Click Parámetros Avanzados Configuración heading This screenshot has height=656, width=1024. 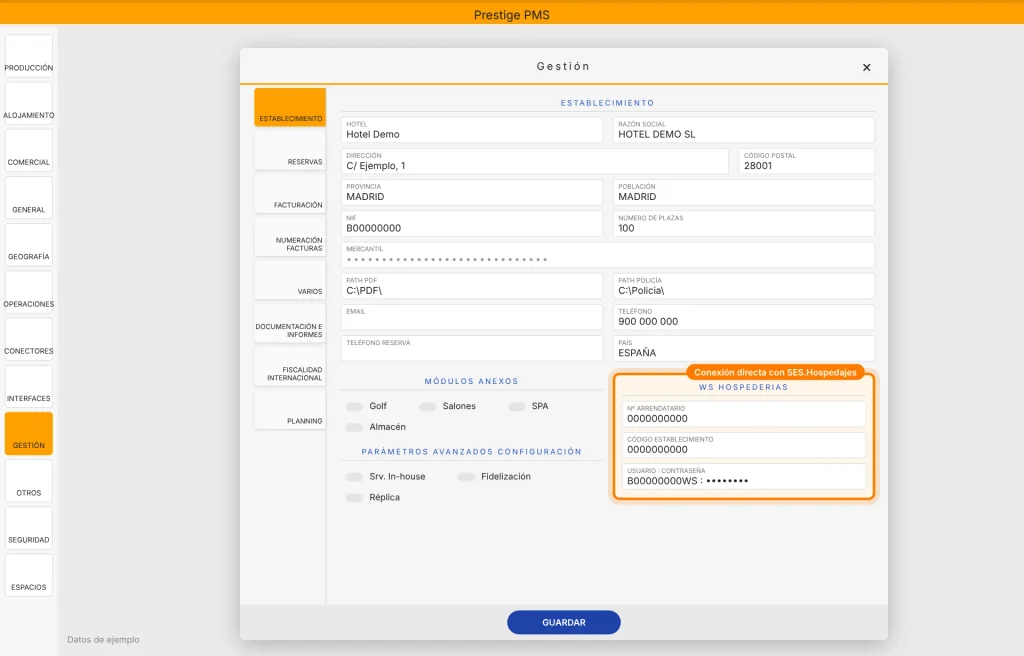point(472,452)
